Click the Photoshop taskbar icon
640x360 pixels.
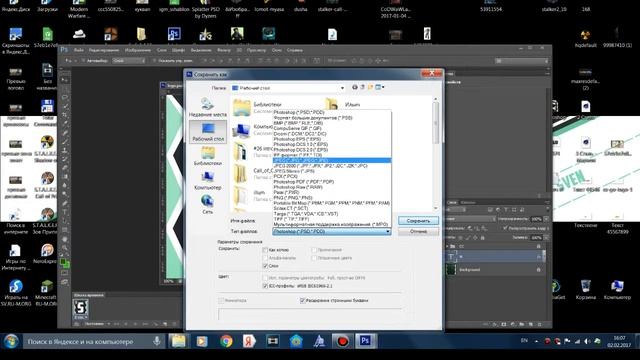(365, 341)
